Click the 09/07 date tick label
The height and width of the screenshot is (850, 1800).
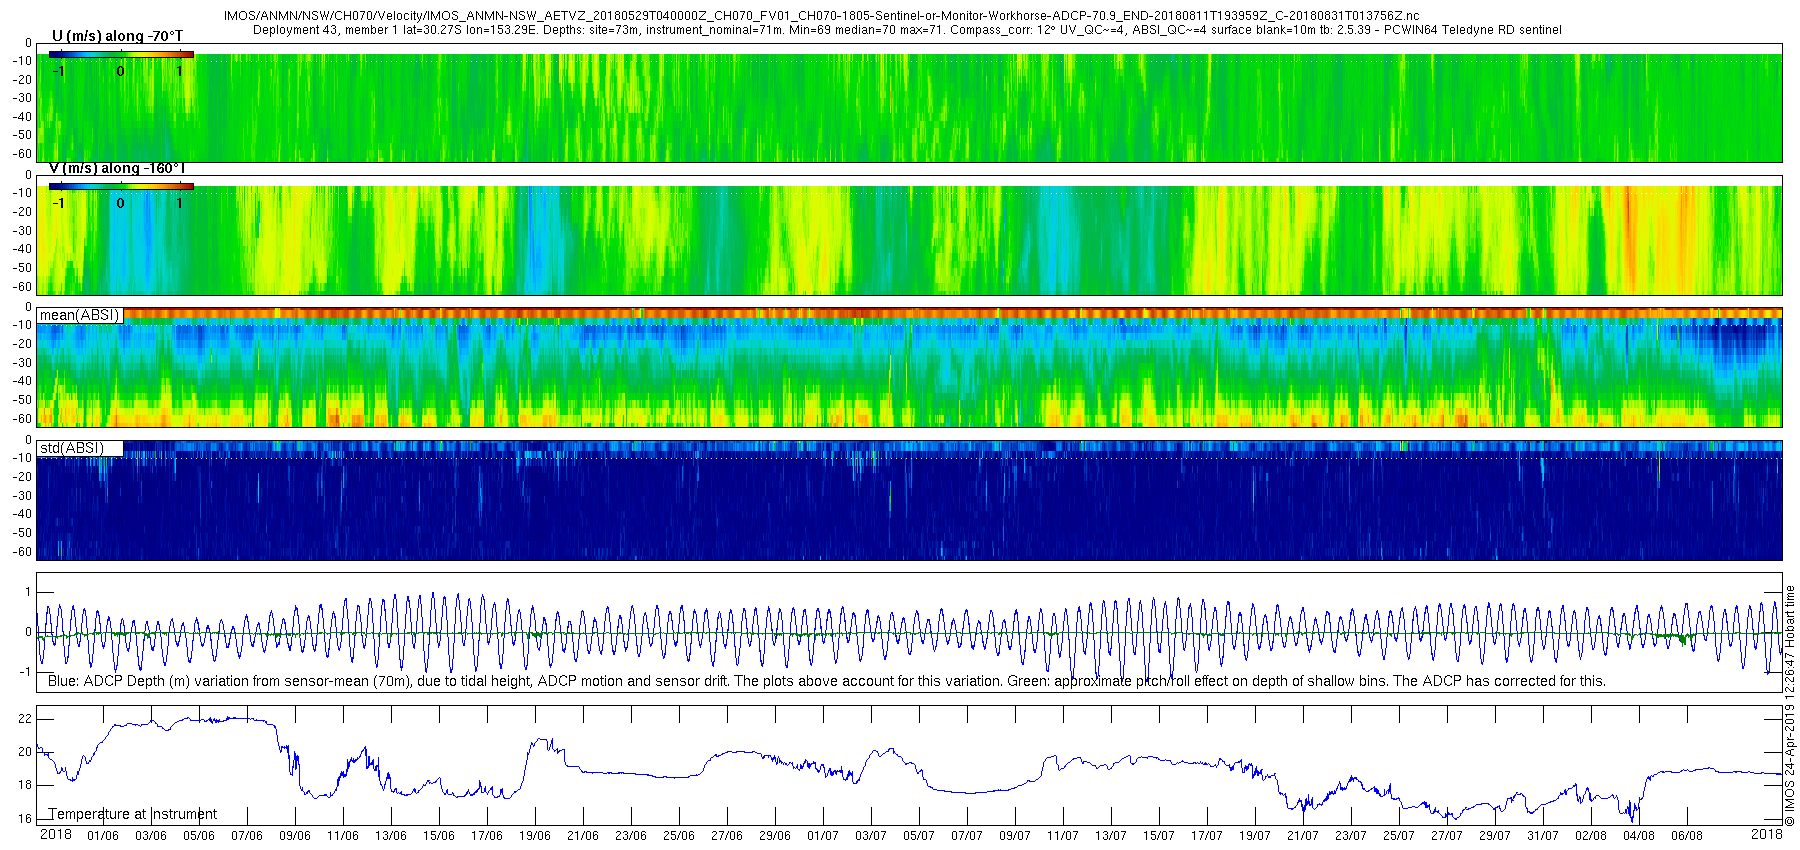[x=1015, y=836]
